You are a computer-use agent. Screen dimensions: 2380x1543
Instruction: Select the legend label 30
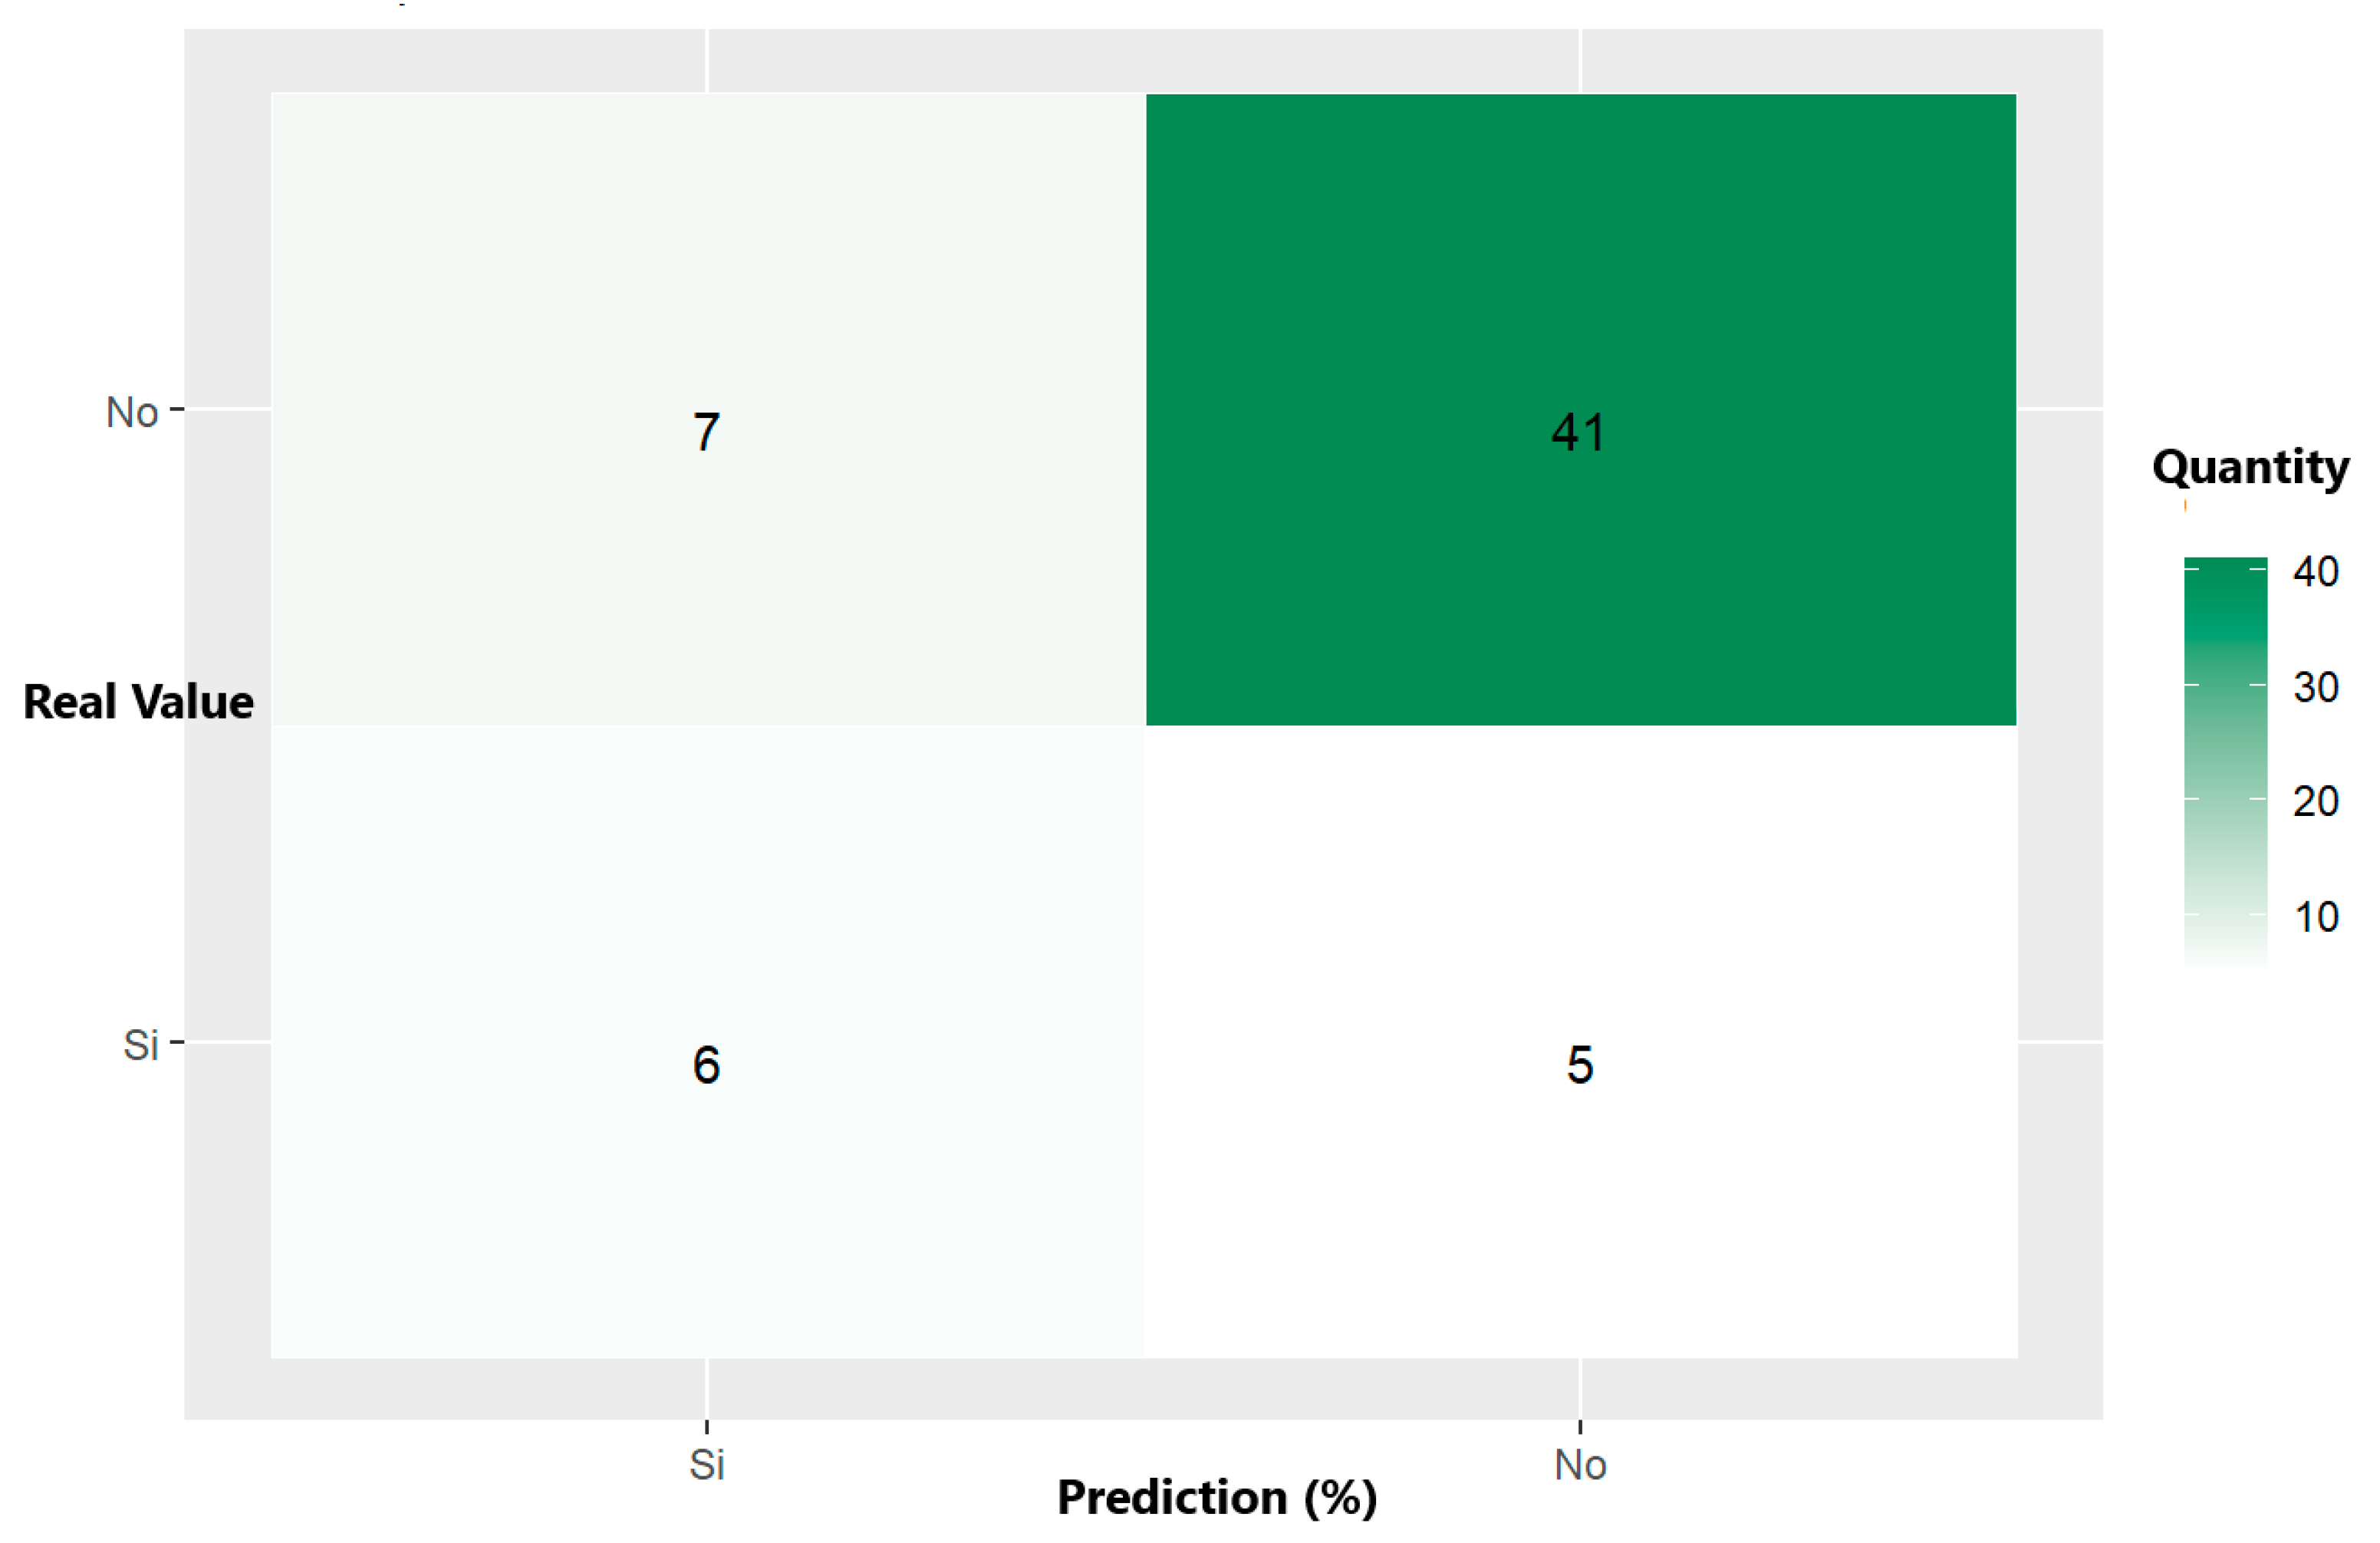coord(2316,687)
